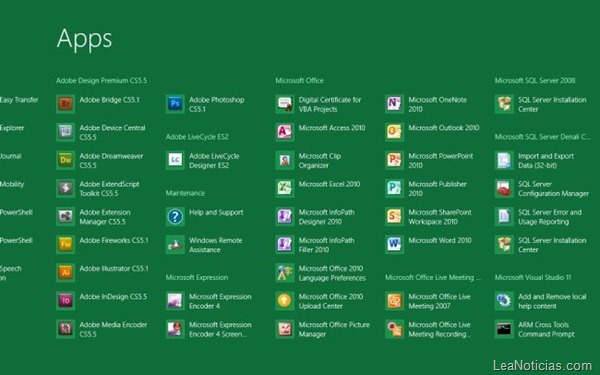Open Microsoft InfoPath Designer 2010 icon
Viewport: 600px width, 375px height.
click(x=285, y=216)
